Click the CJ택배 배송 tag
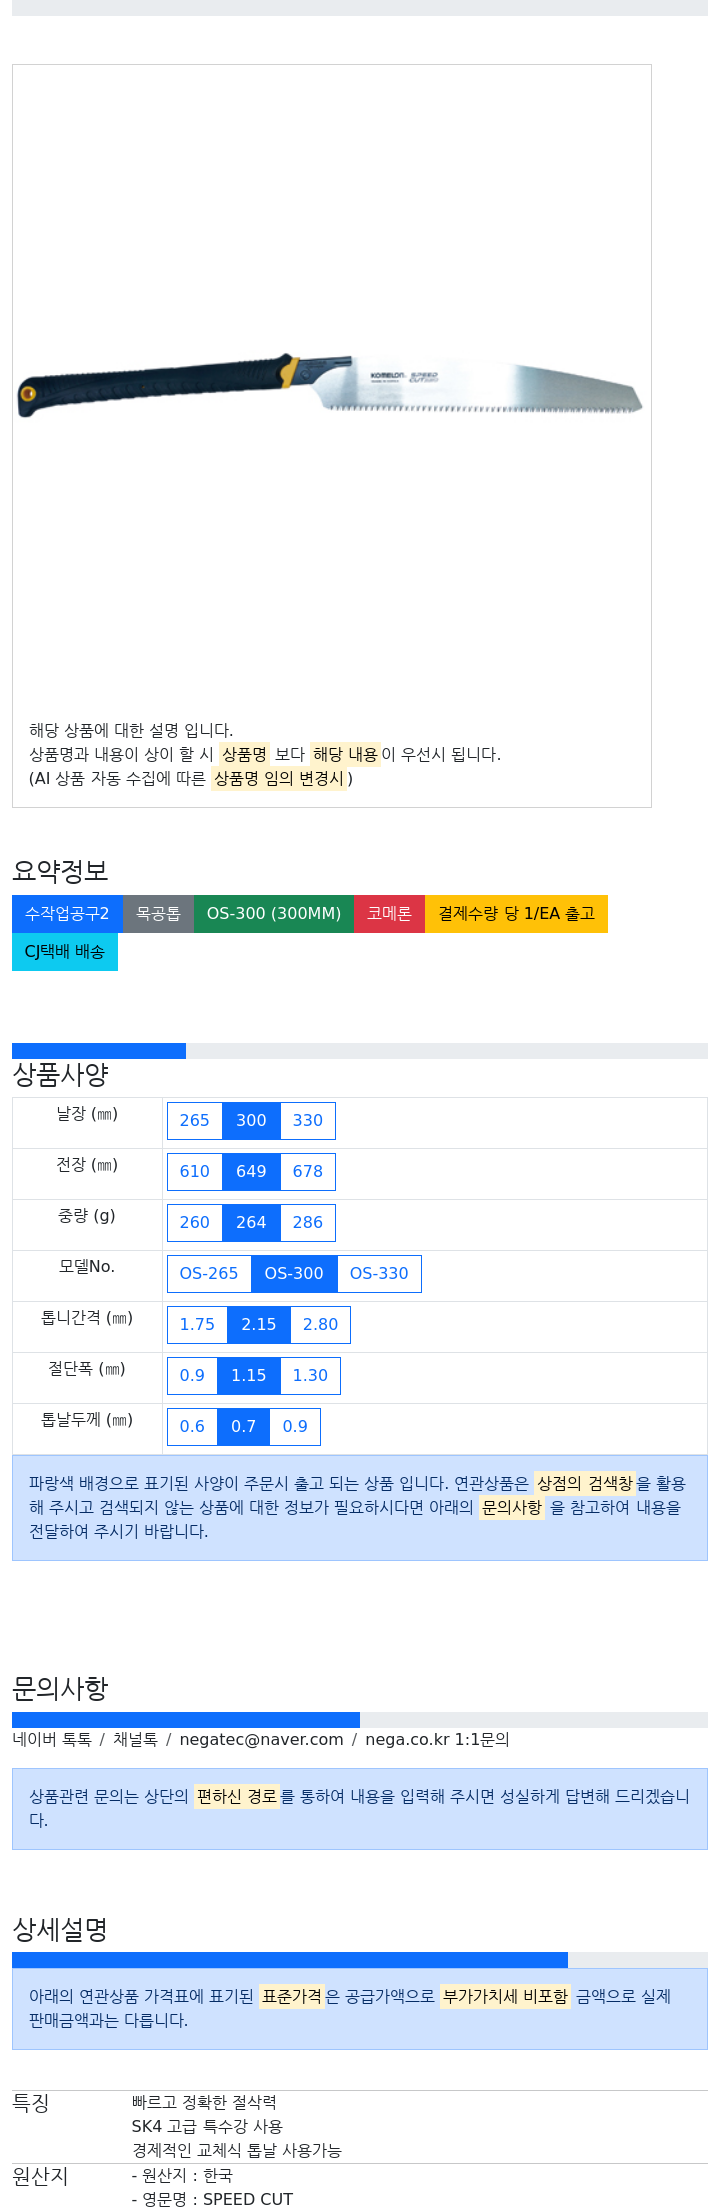720x2212 pixels. point(65,952)
